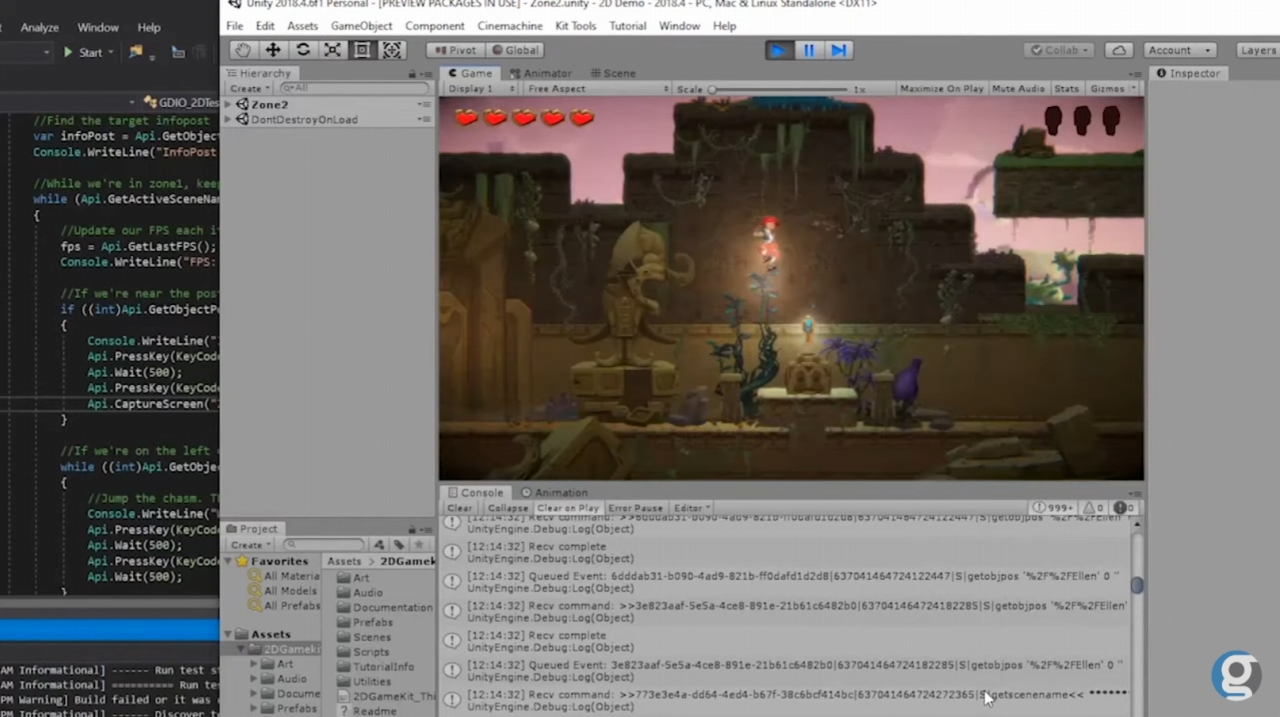Open the Cinemachine menu
This screenshot has height=717, width=1280.
click(511, 26)
